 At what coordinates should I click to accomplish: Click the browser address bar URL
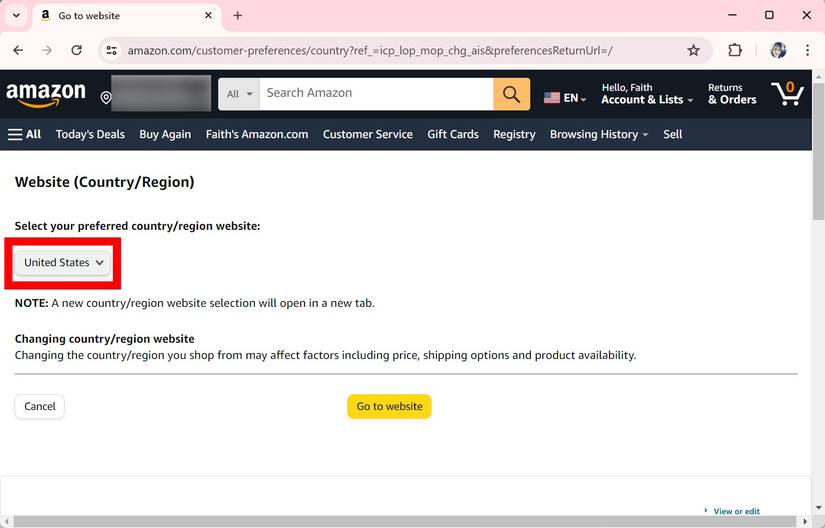click(x=370, y=50)
